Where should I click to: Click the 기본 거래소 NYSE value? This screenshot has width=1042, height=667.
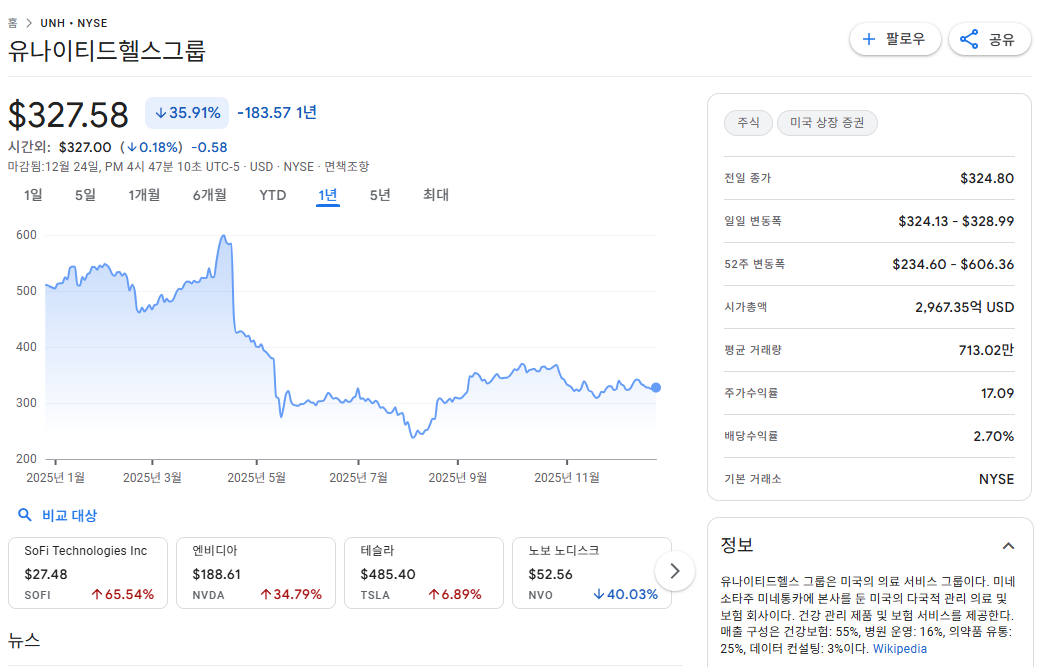click(996, 479)
